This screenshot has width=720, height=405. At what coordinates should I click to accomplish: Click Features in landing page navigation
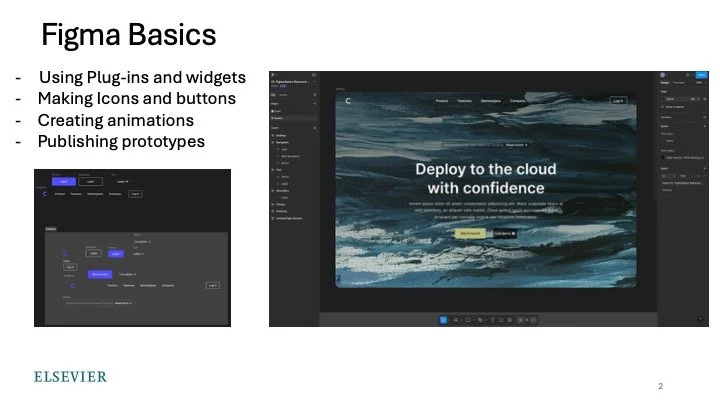click(464, 101)
